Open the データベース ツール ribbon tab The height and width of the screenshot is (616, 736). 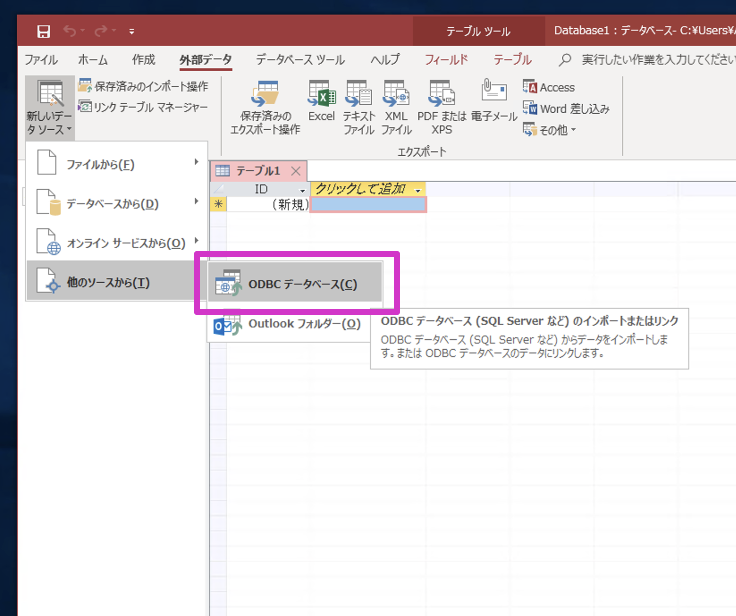[x=300, y=60]
